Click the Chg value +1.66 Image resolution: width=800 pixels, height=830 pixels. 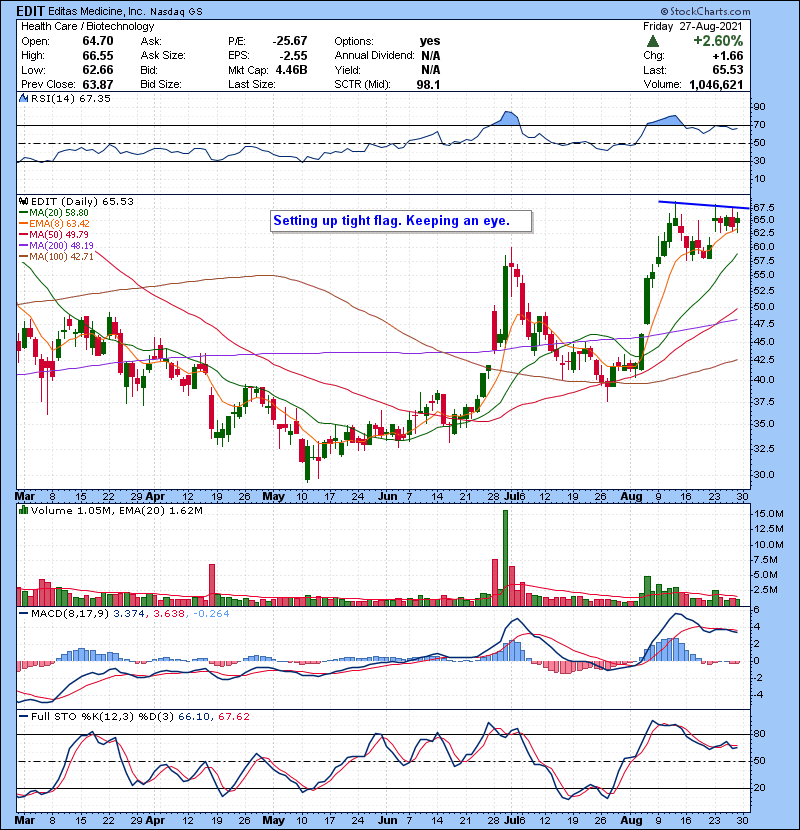tap(727, 56)
